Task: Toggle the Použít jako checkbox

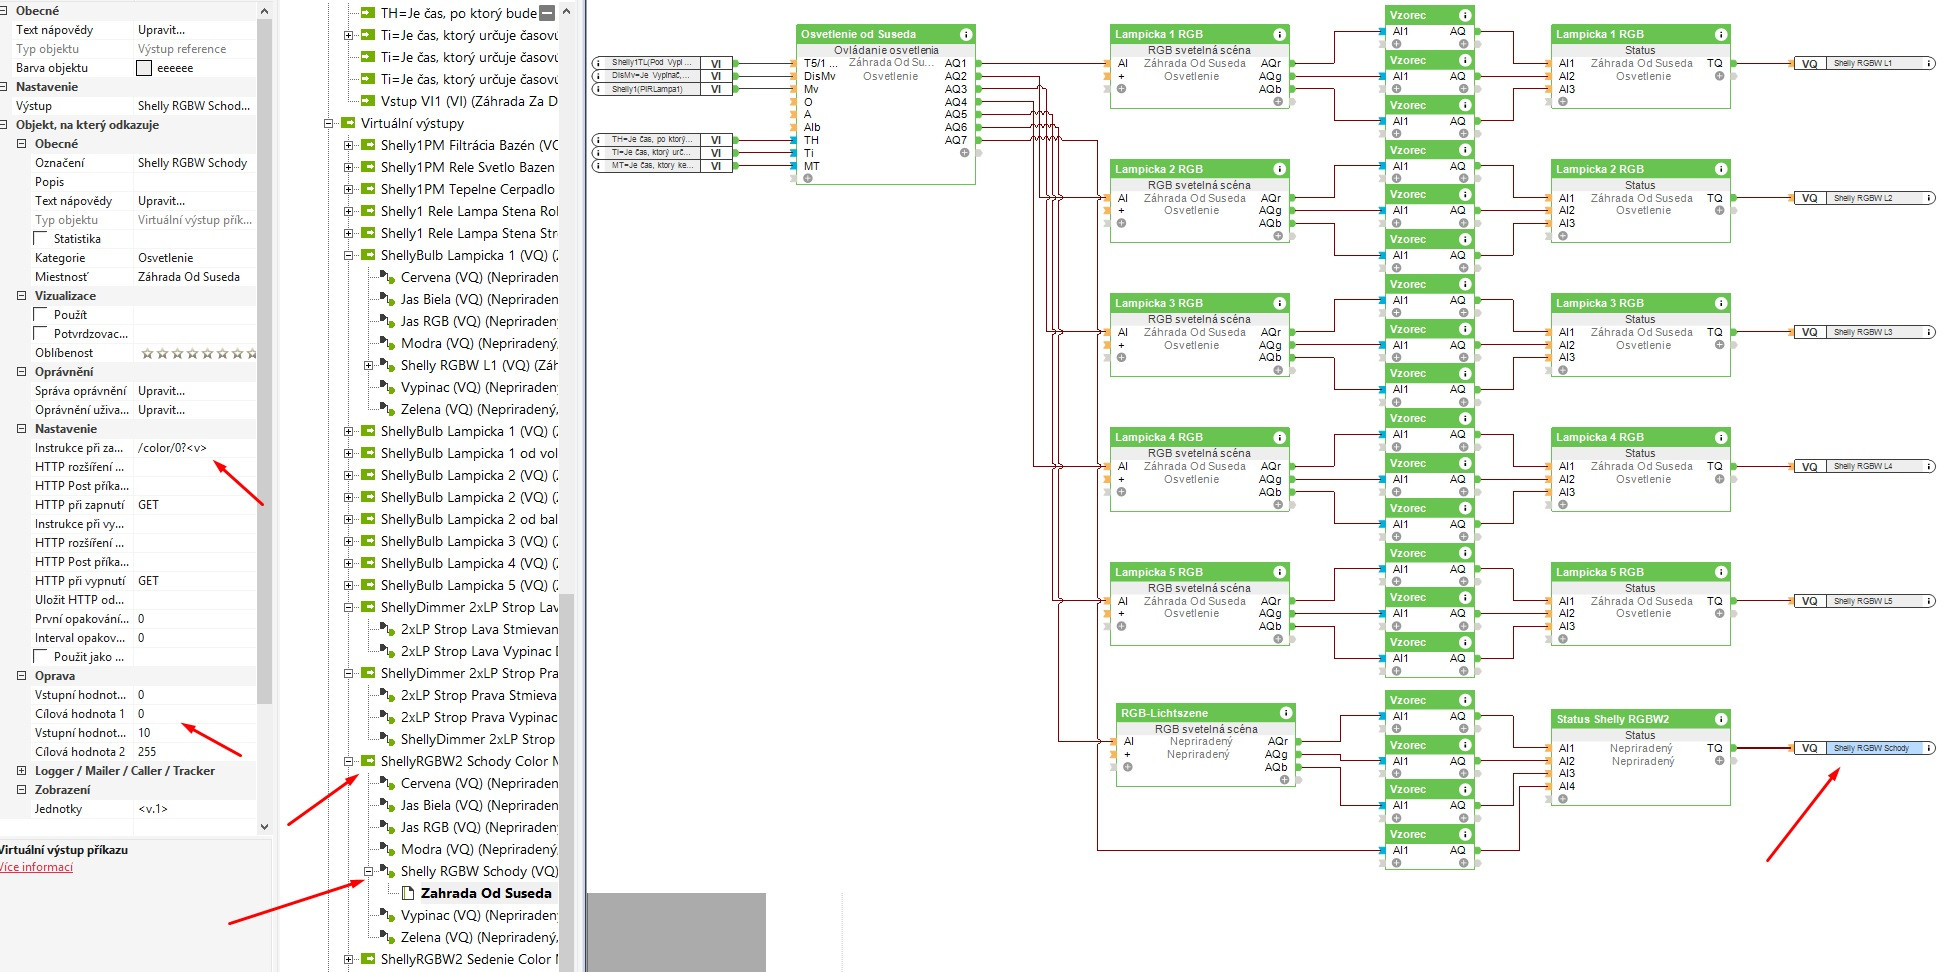Action: point(41,657)
